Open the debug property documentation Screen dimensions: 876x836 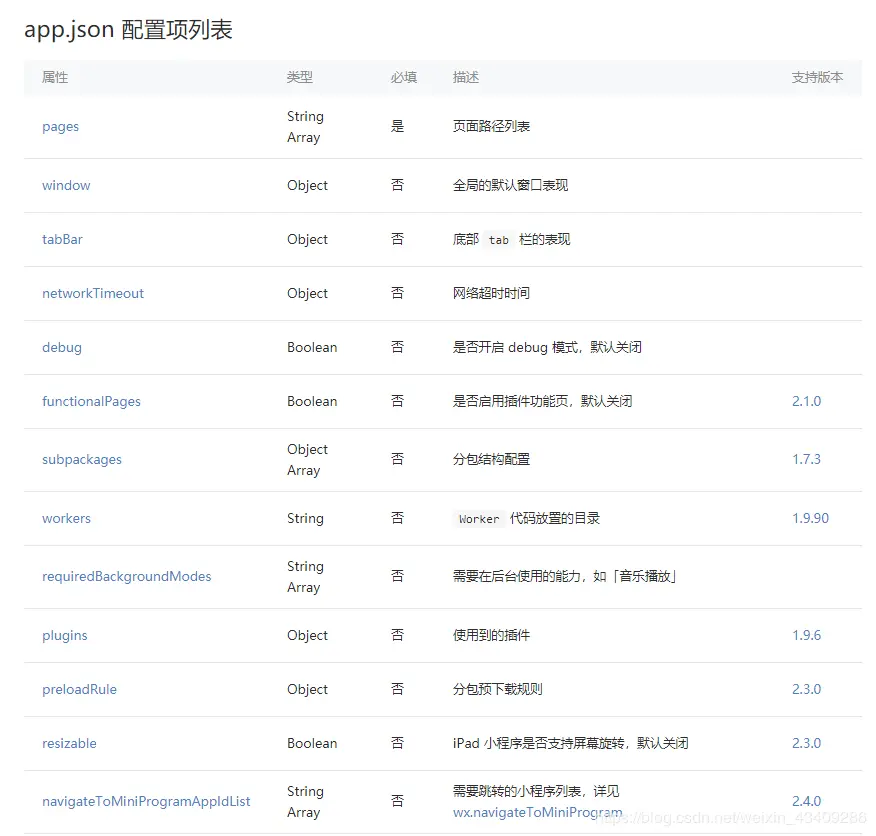click(x=61, y=347)
